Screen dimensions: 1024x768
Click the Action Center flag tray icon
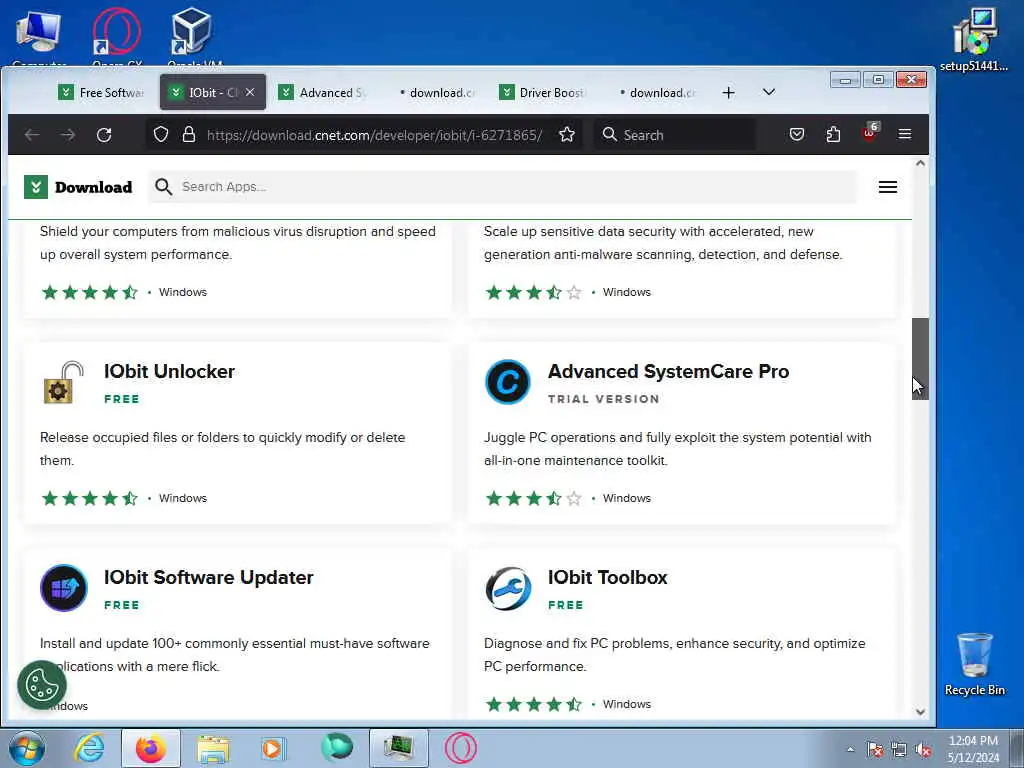coord(875,750)
